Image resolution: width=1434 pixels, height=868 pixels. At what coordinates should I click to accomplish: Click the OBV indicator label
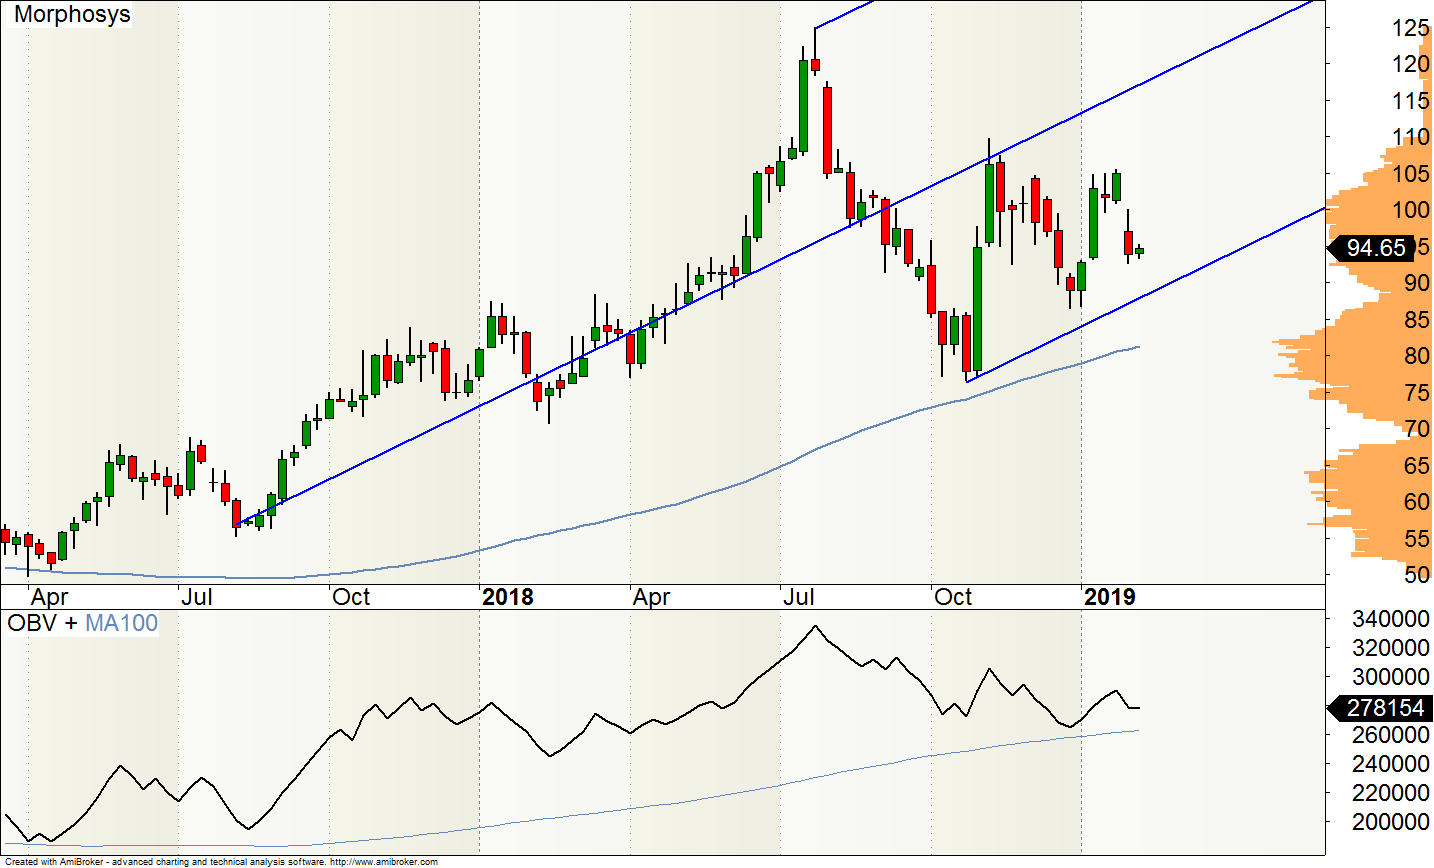coord(32,623)
